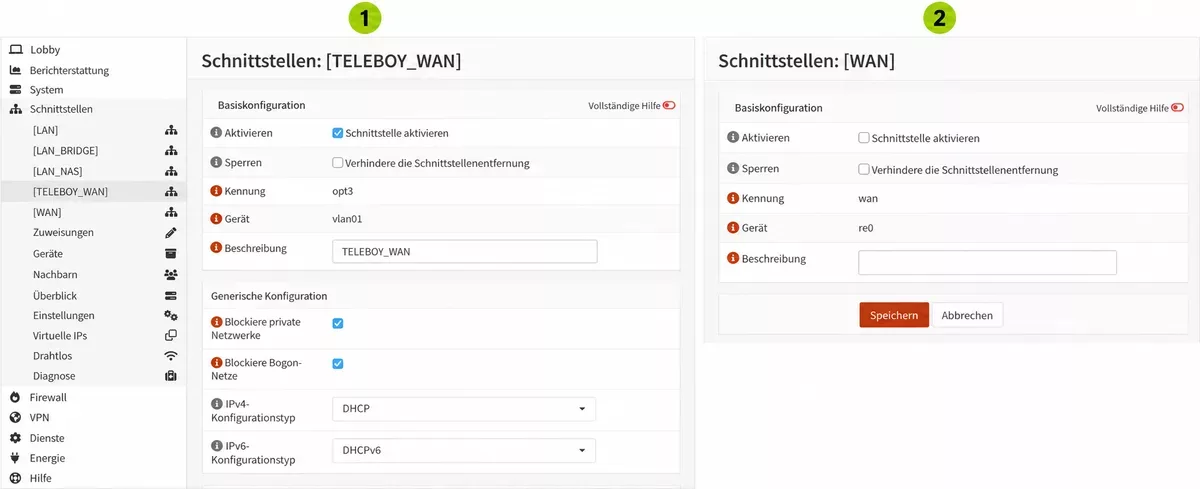The height and width of the screenshot is (489, 1200).
Task: Click network icon beside [LAN_BRIDGE]
Action: (171, 150)
